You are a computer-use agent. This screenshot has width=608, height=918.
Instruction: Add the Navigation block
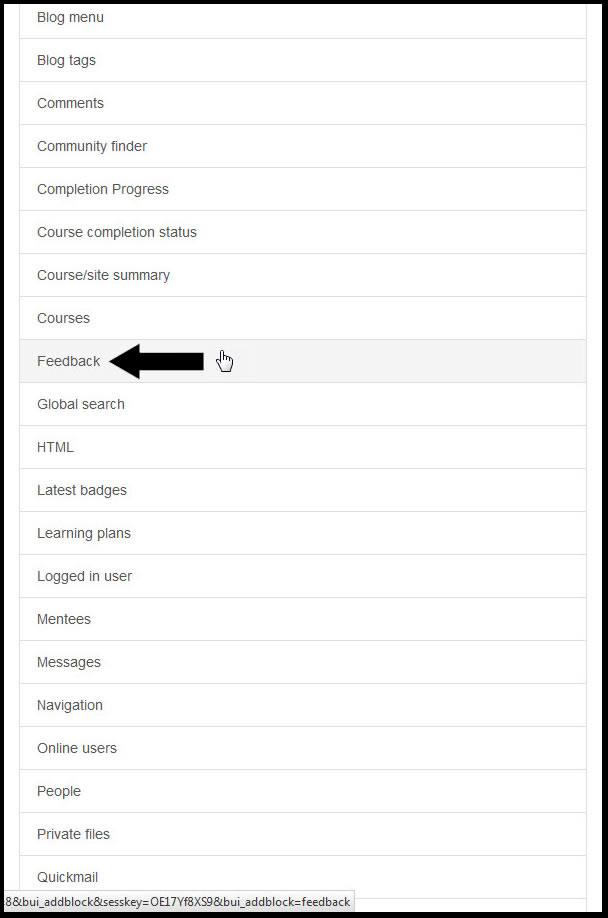pyautogui.click(x=303, y=705)
